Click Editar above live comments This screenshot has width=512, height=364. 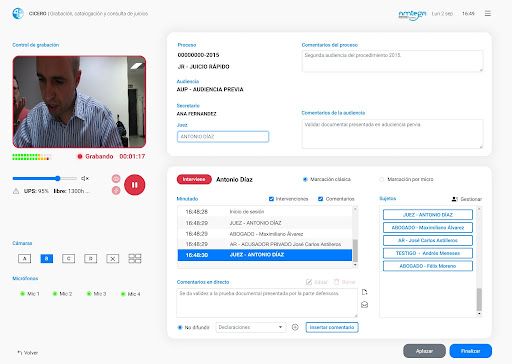317,282
